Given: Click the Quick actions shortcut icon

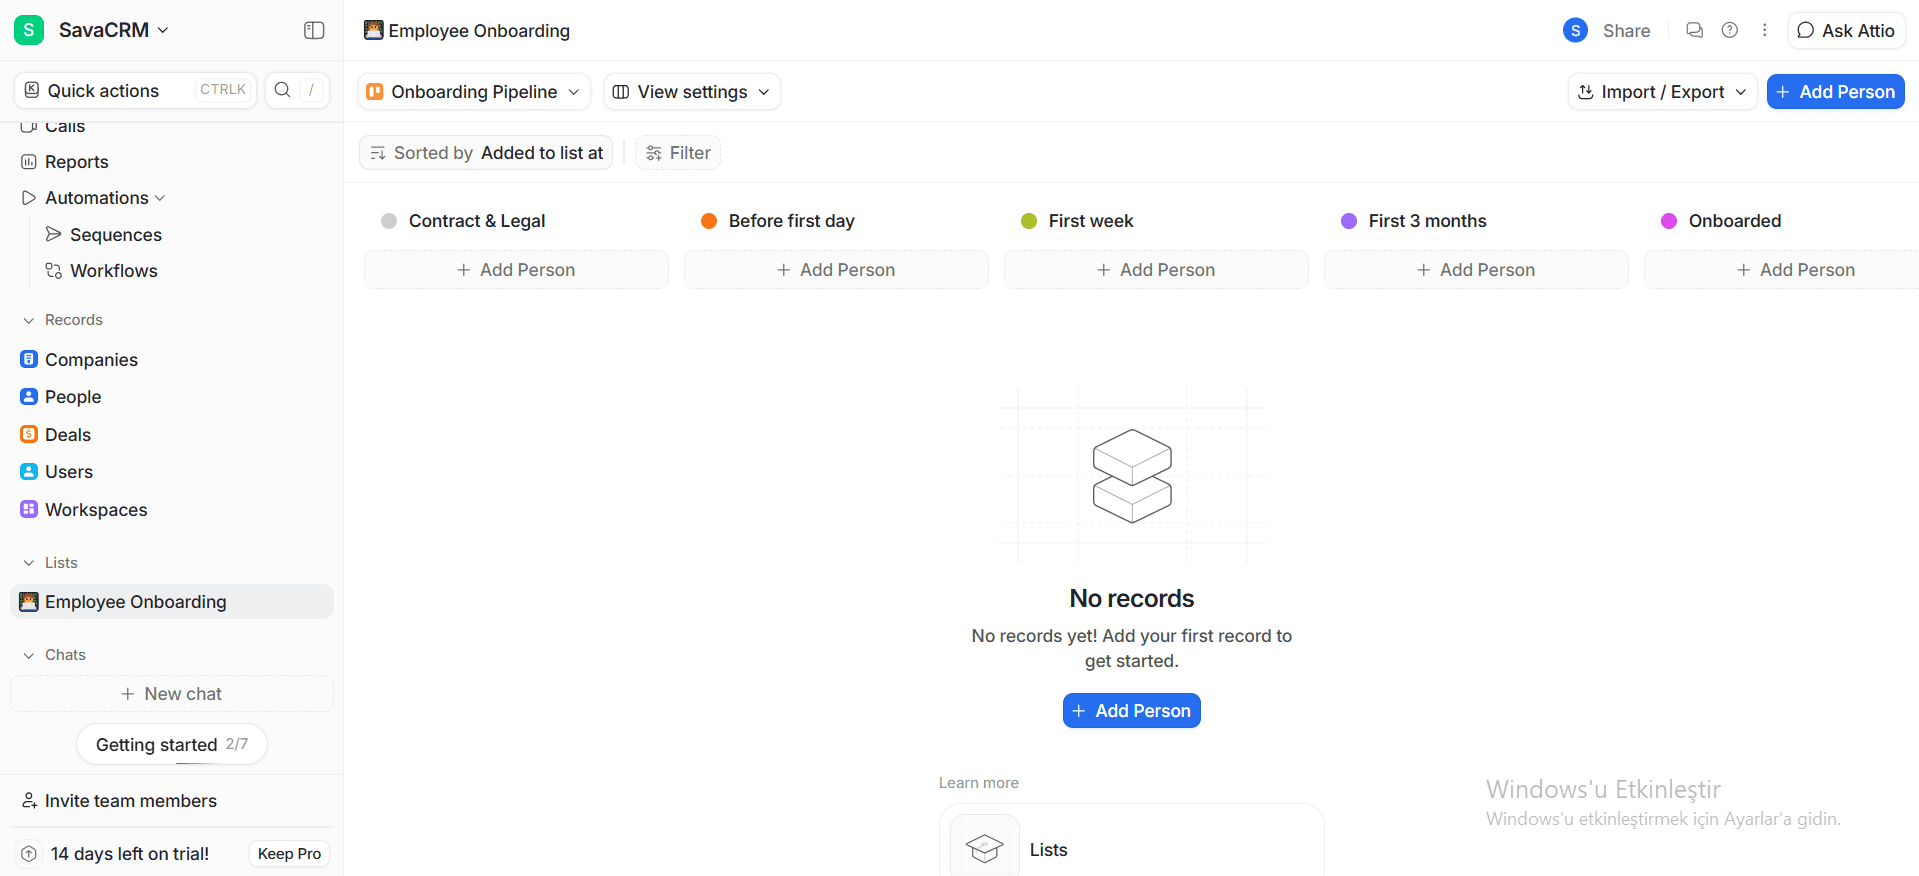Looking at the screenshot, I should tap(32, 90).
